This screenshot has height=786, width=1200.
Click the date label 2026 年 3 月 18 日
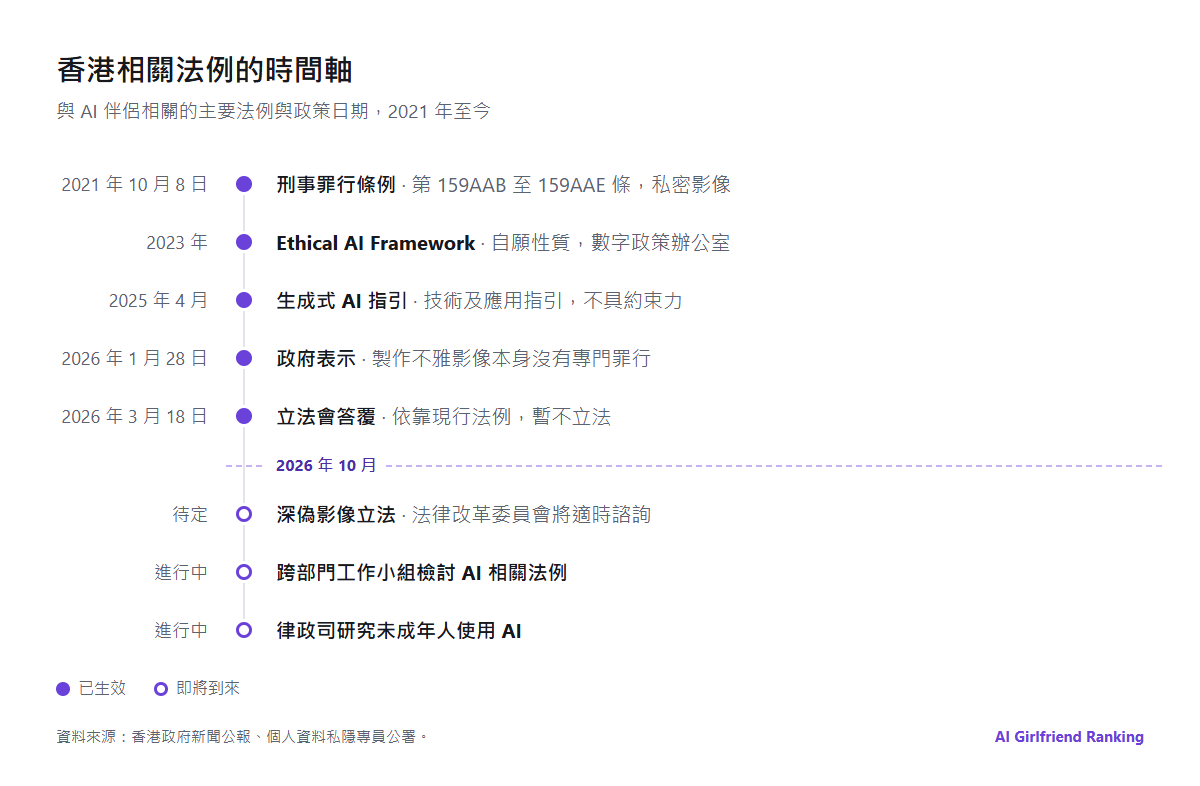(x=134, y=416)
